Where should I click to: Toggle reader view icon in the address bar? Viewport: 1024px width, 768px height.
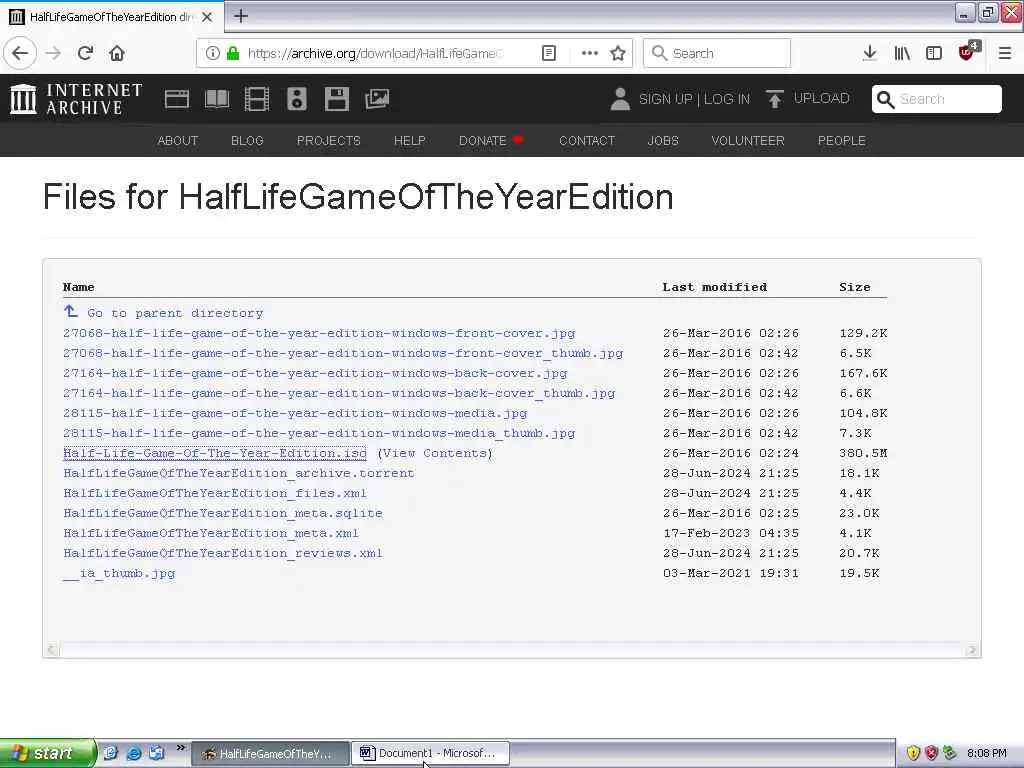click(549, 53)
